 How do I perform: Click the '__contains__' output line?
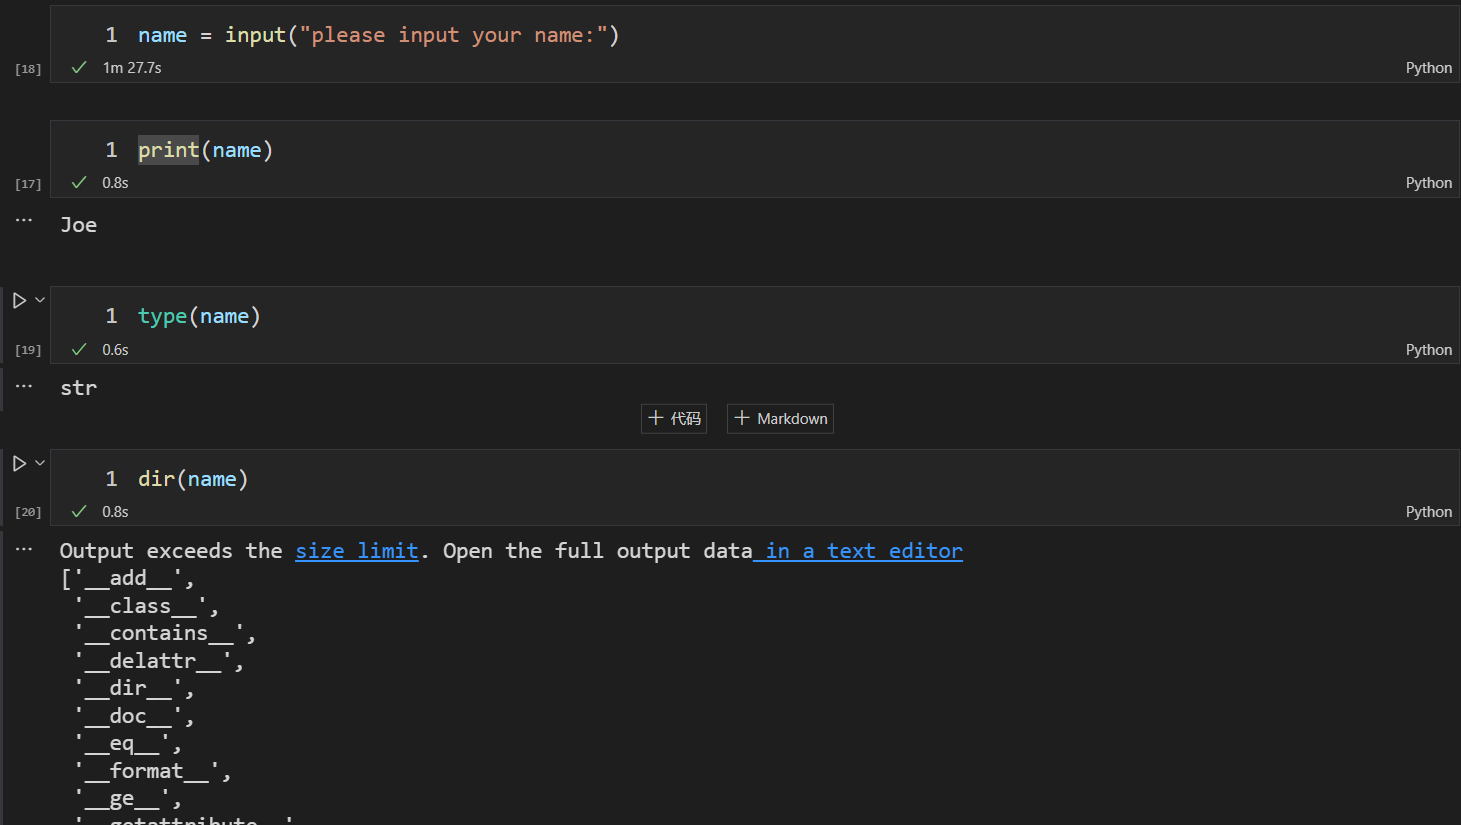coord(165,634)
